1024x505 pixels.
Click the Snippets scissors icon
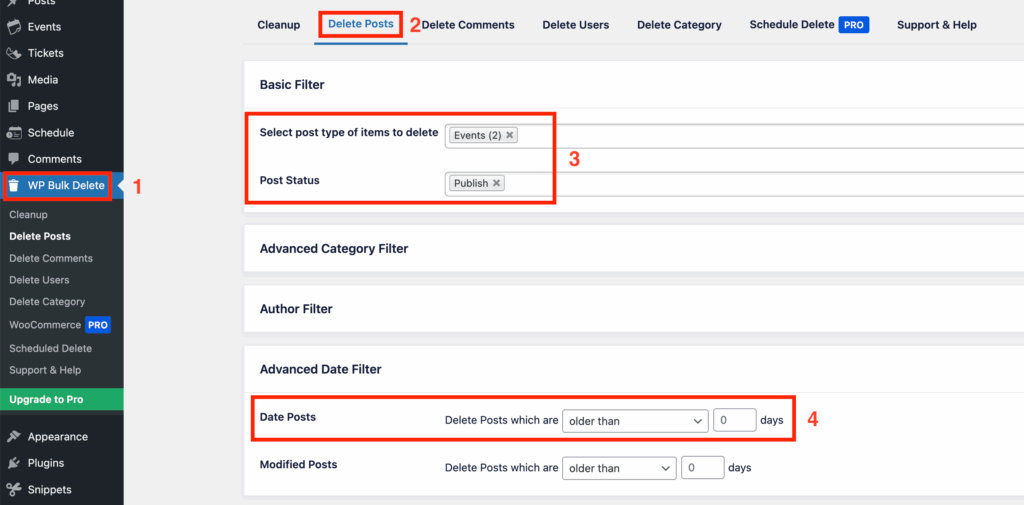14,489
